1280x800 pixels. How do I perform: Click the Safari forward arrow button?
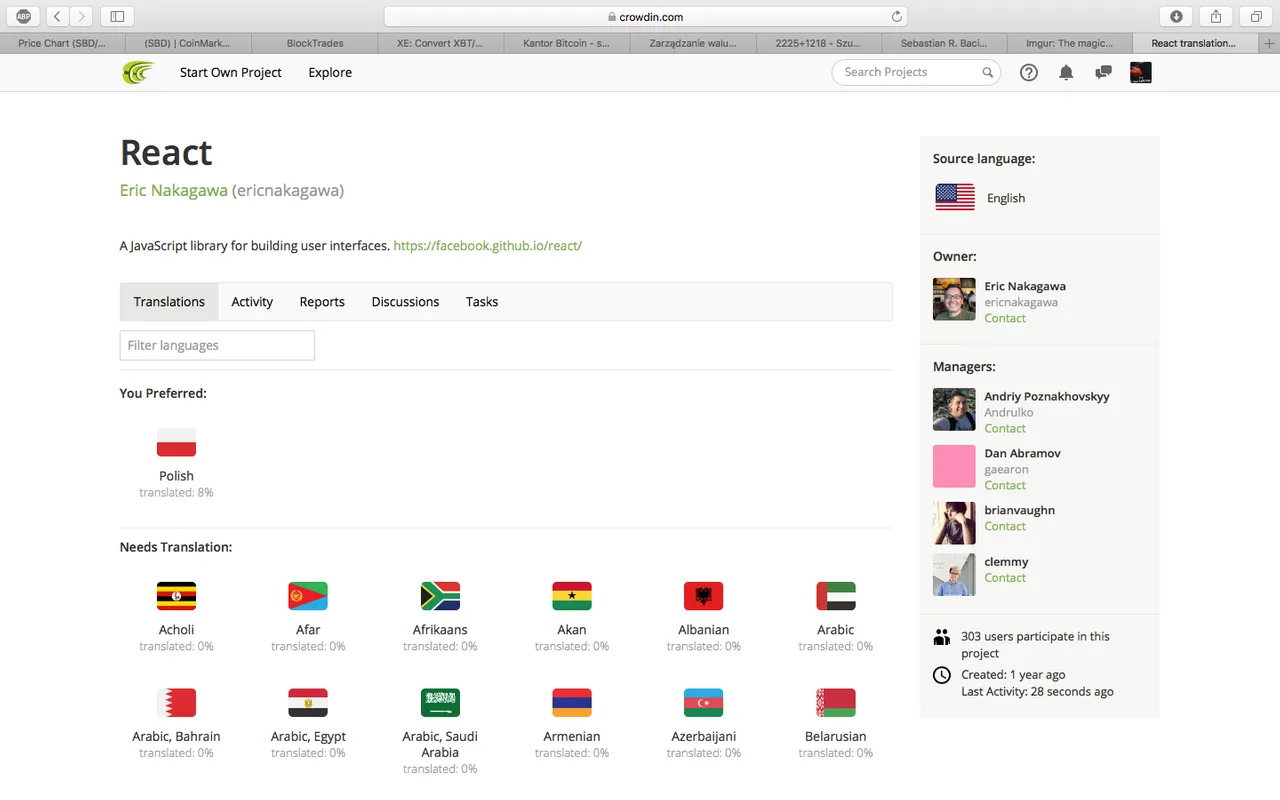(81, 16)
